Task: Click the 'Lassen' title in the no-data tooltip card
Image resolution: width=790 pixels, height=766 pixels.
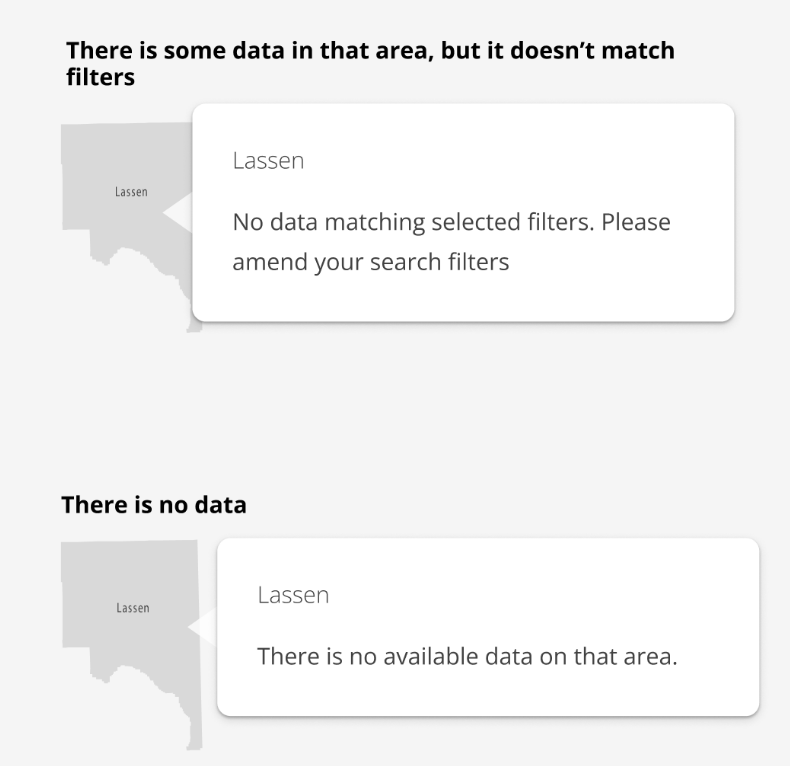Action: pos(293,596)
